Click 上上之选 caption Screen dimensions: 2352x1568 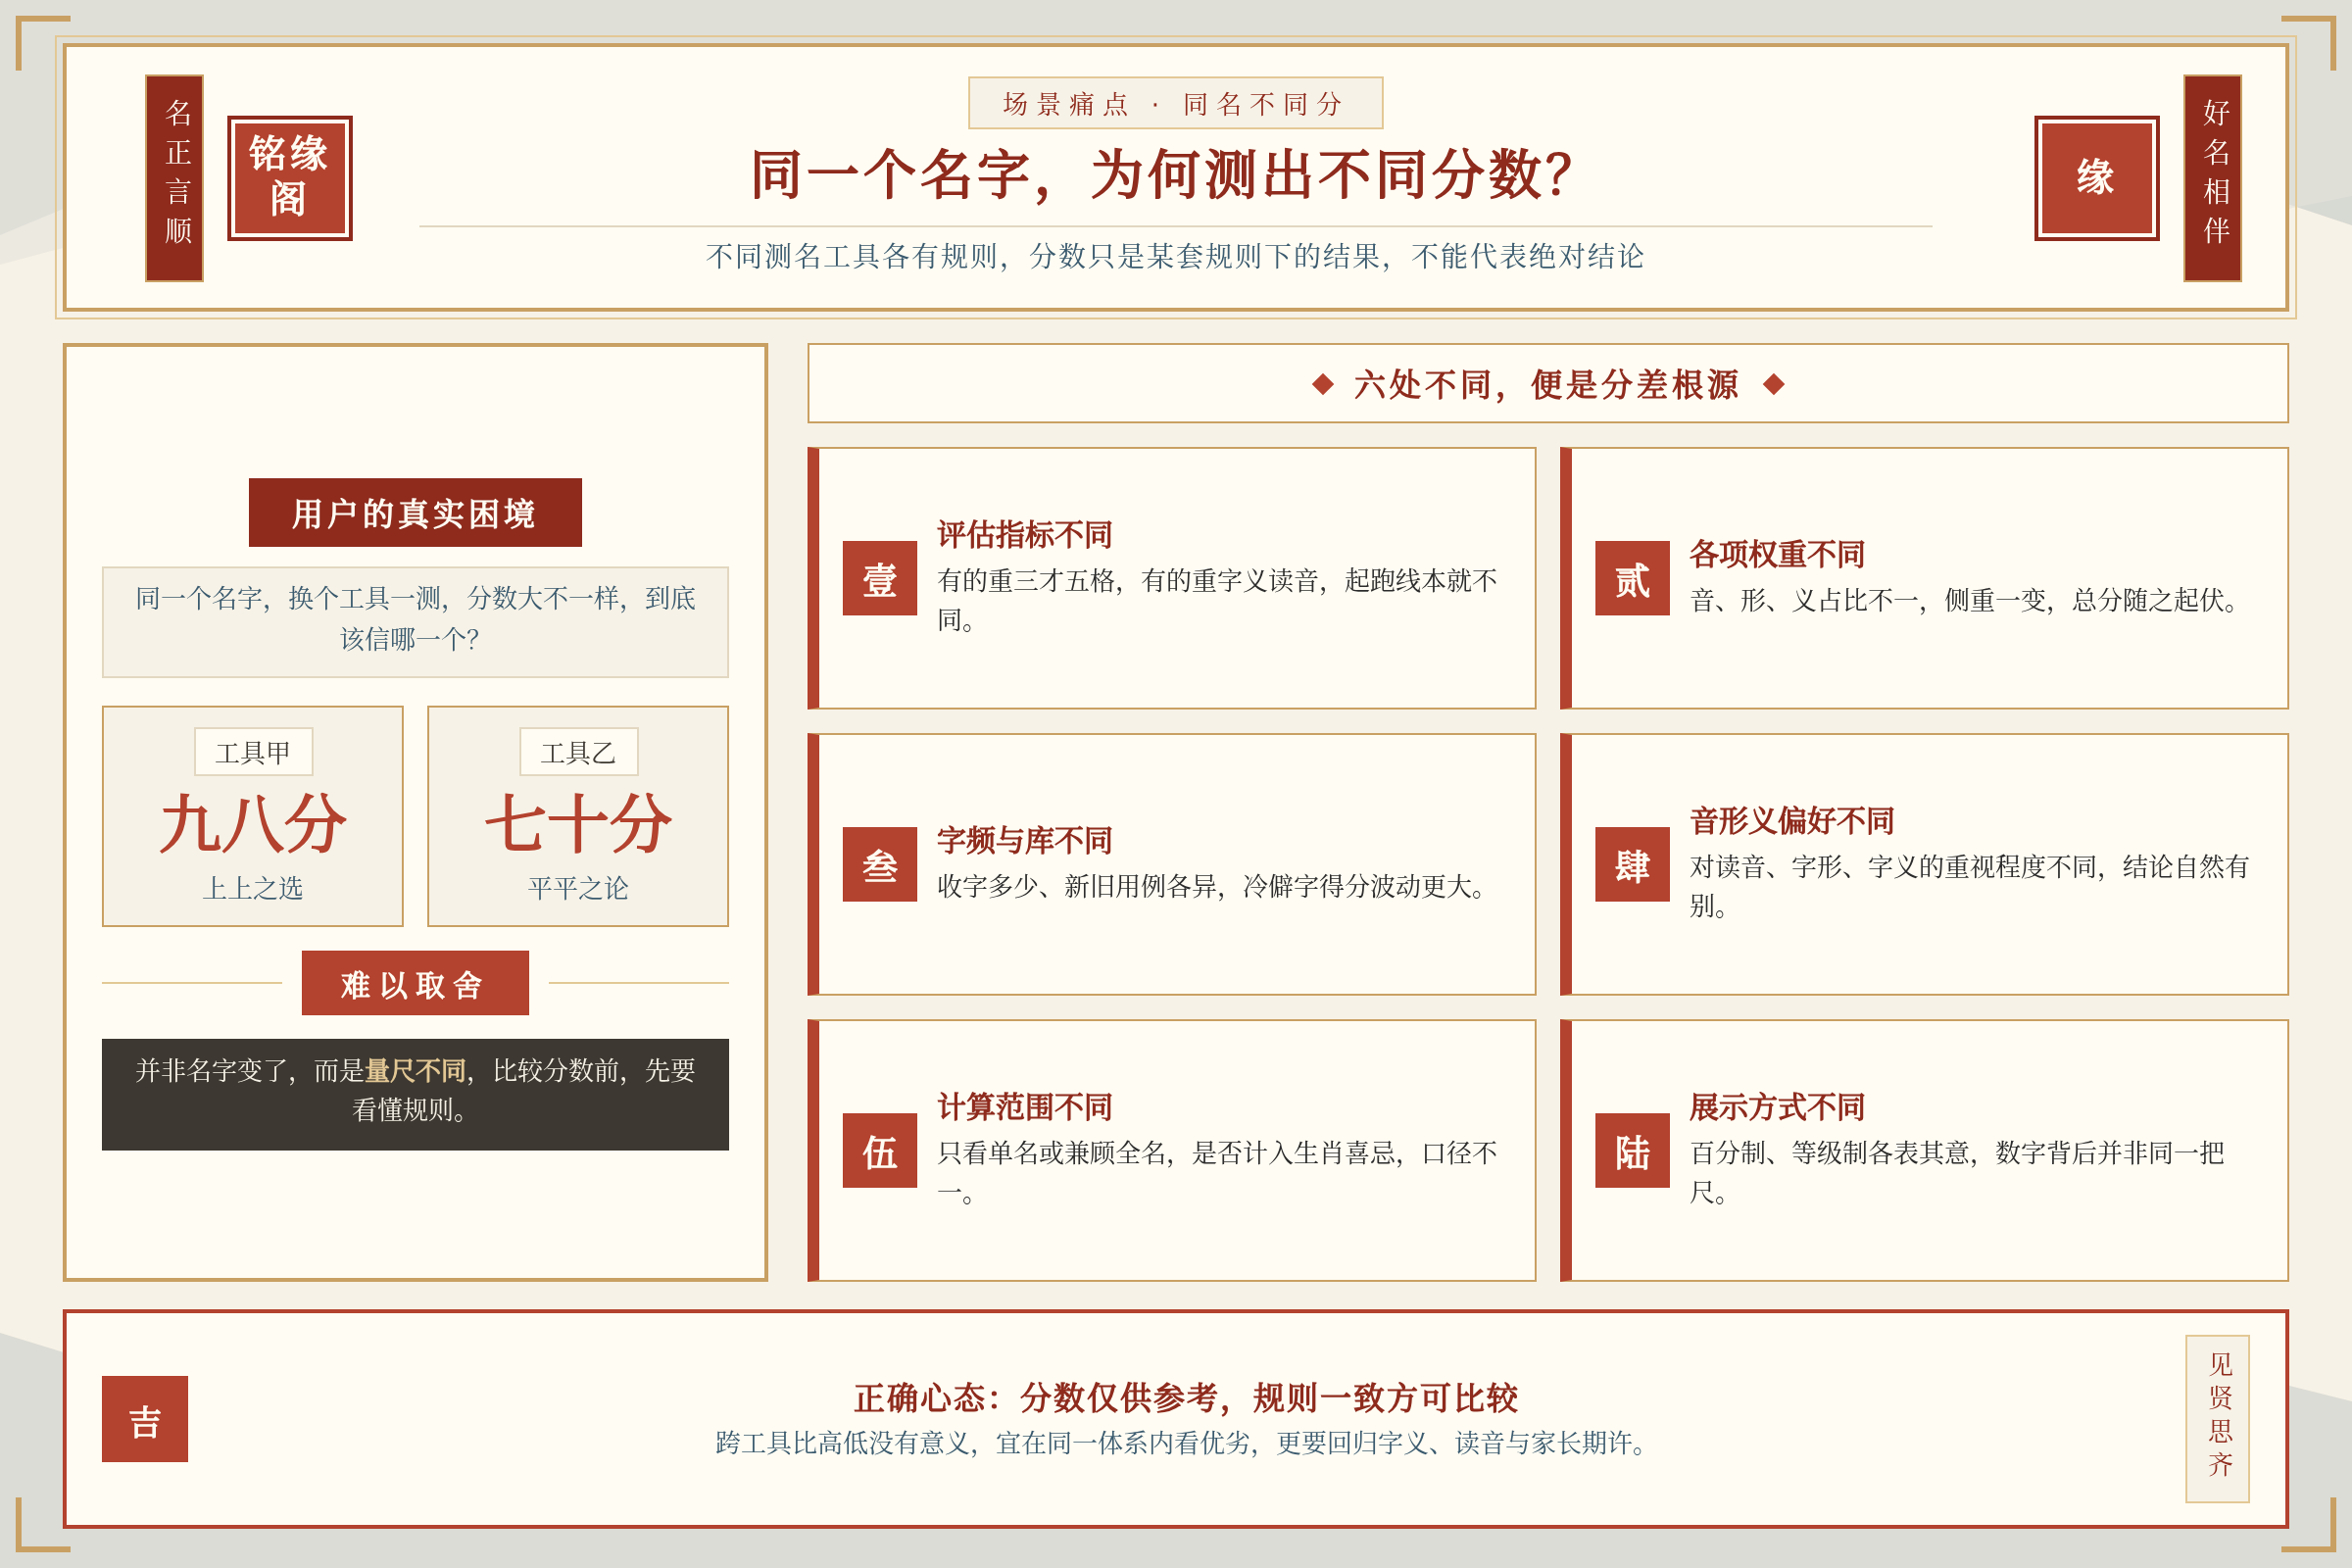[253, 888]
